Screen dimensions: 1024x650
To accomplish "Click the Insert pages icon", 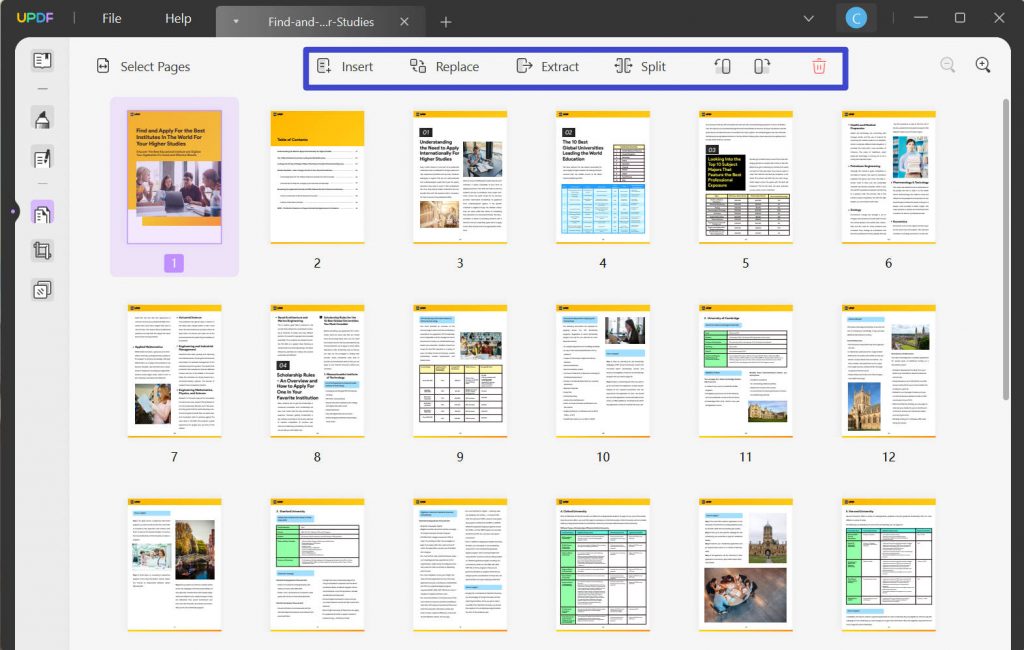I will pyautogui.click(x=347, y=66).
